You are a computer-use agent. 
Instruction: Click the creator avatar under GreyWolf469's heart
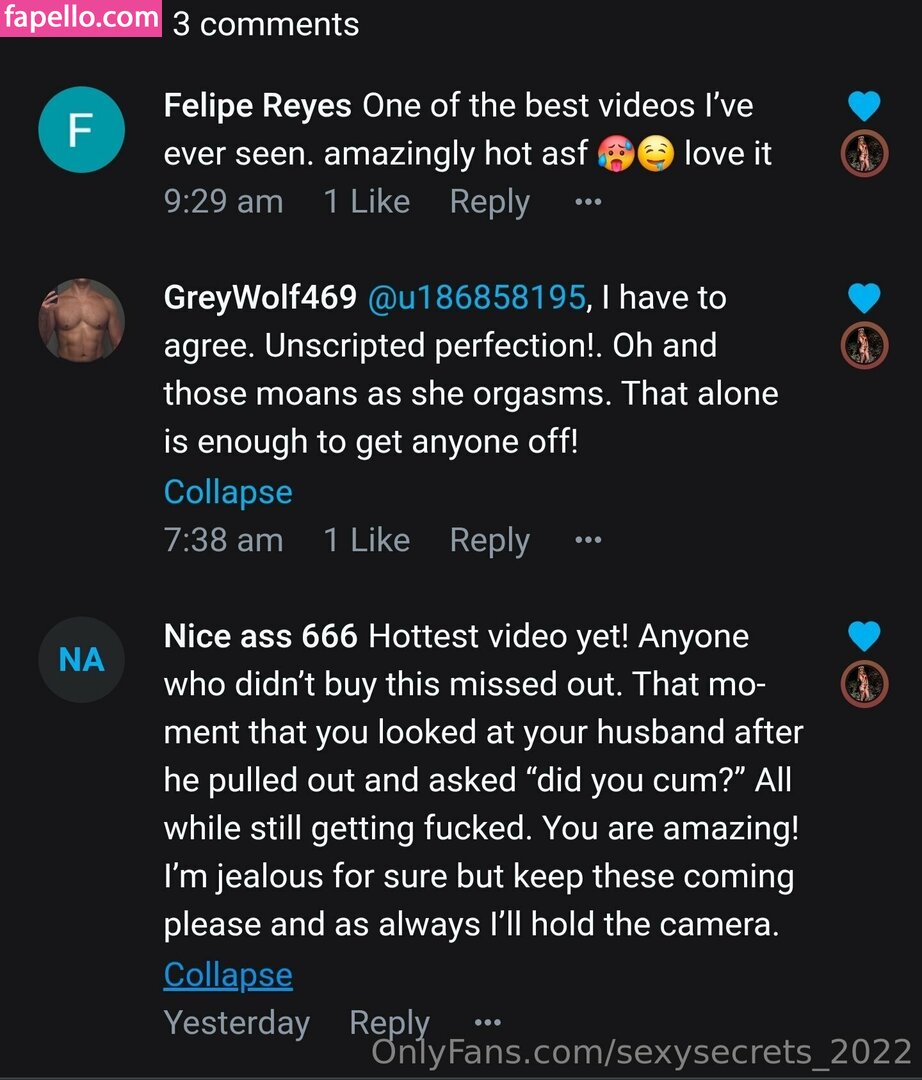pos(863,346)
